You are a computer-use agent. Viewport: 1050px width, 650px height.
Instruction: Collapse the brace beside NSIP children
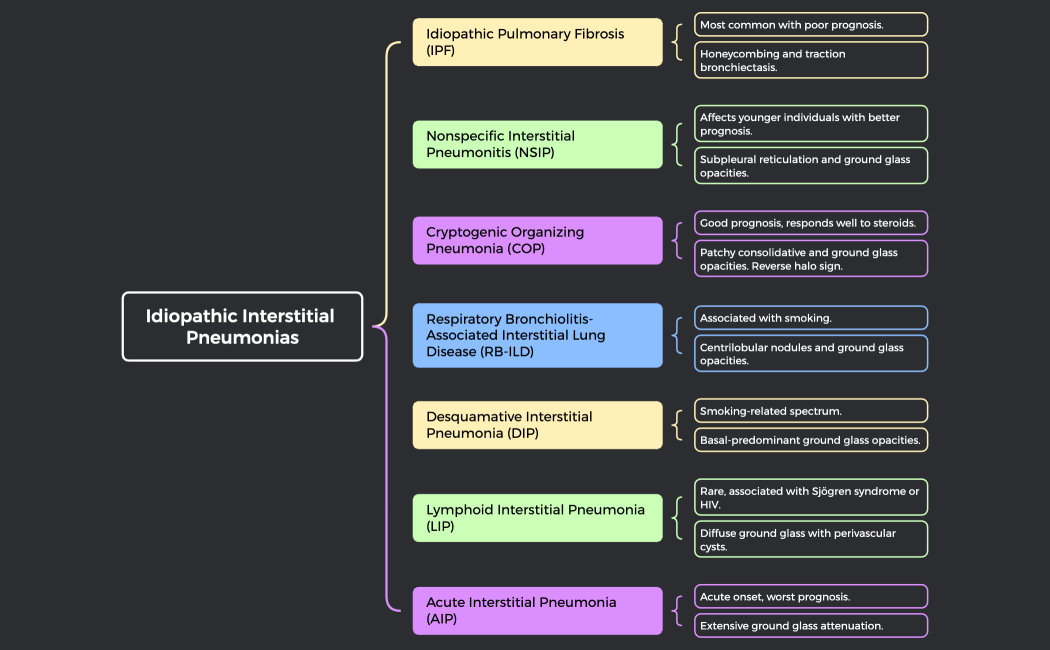pos(679,144)
